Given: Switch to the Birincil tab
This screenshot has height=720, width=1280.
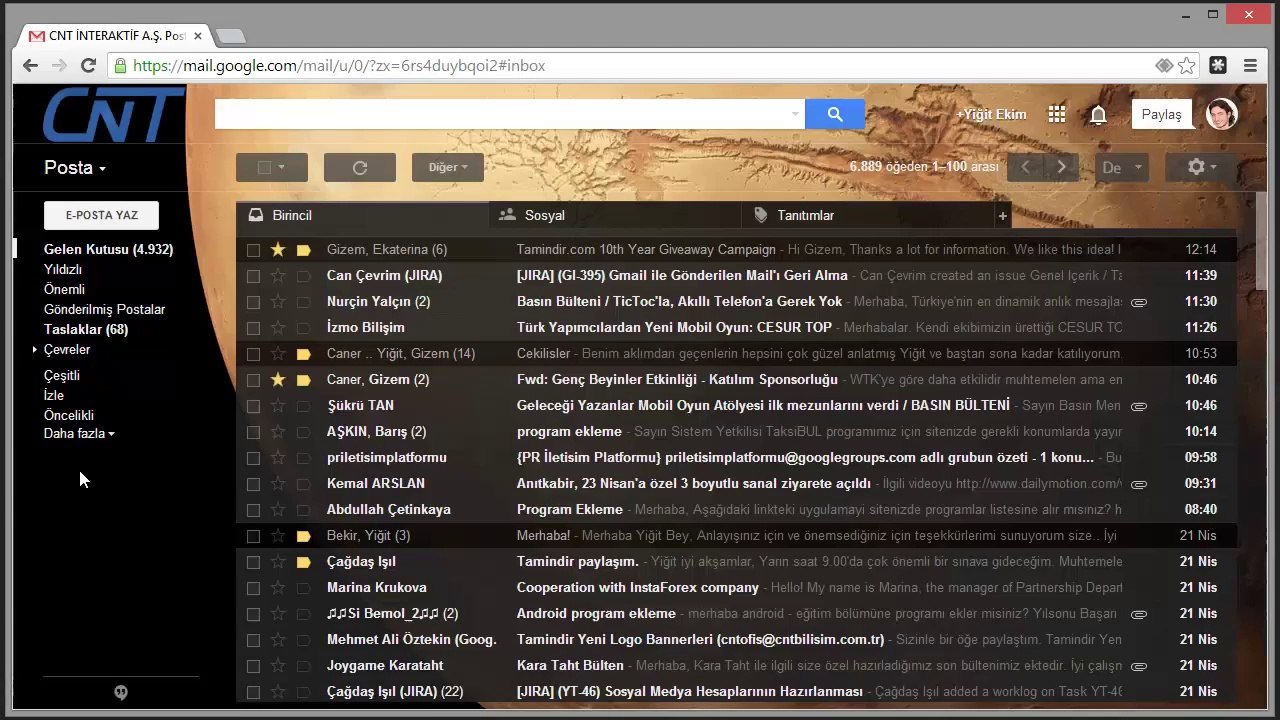Looking at the screenshot, I should 363,215.
